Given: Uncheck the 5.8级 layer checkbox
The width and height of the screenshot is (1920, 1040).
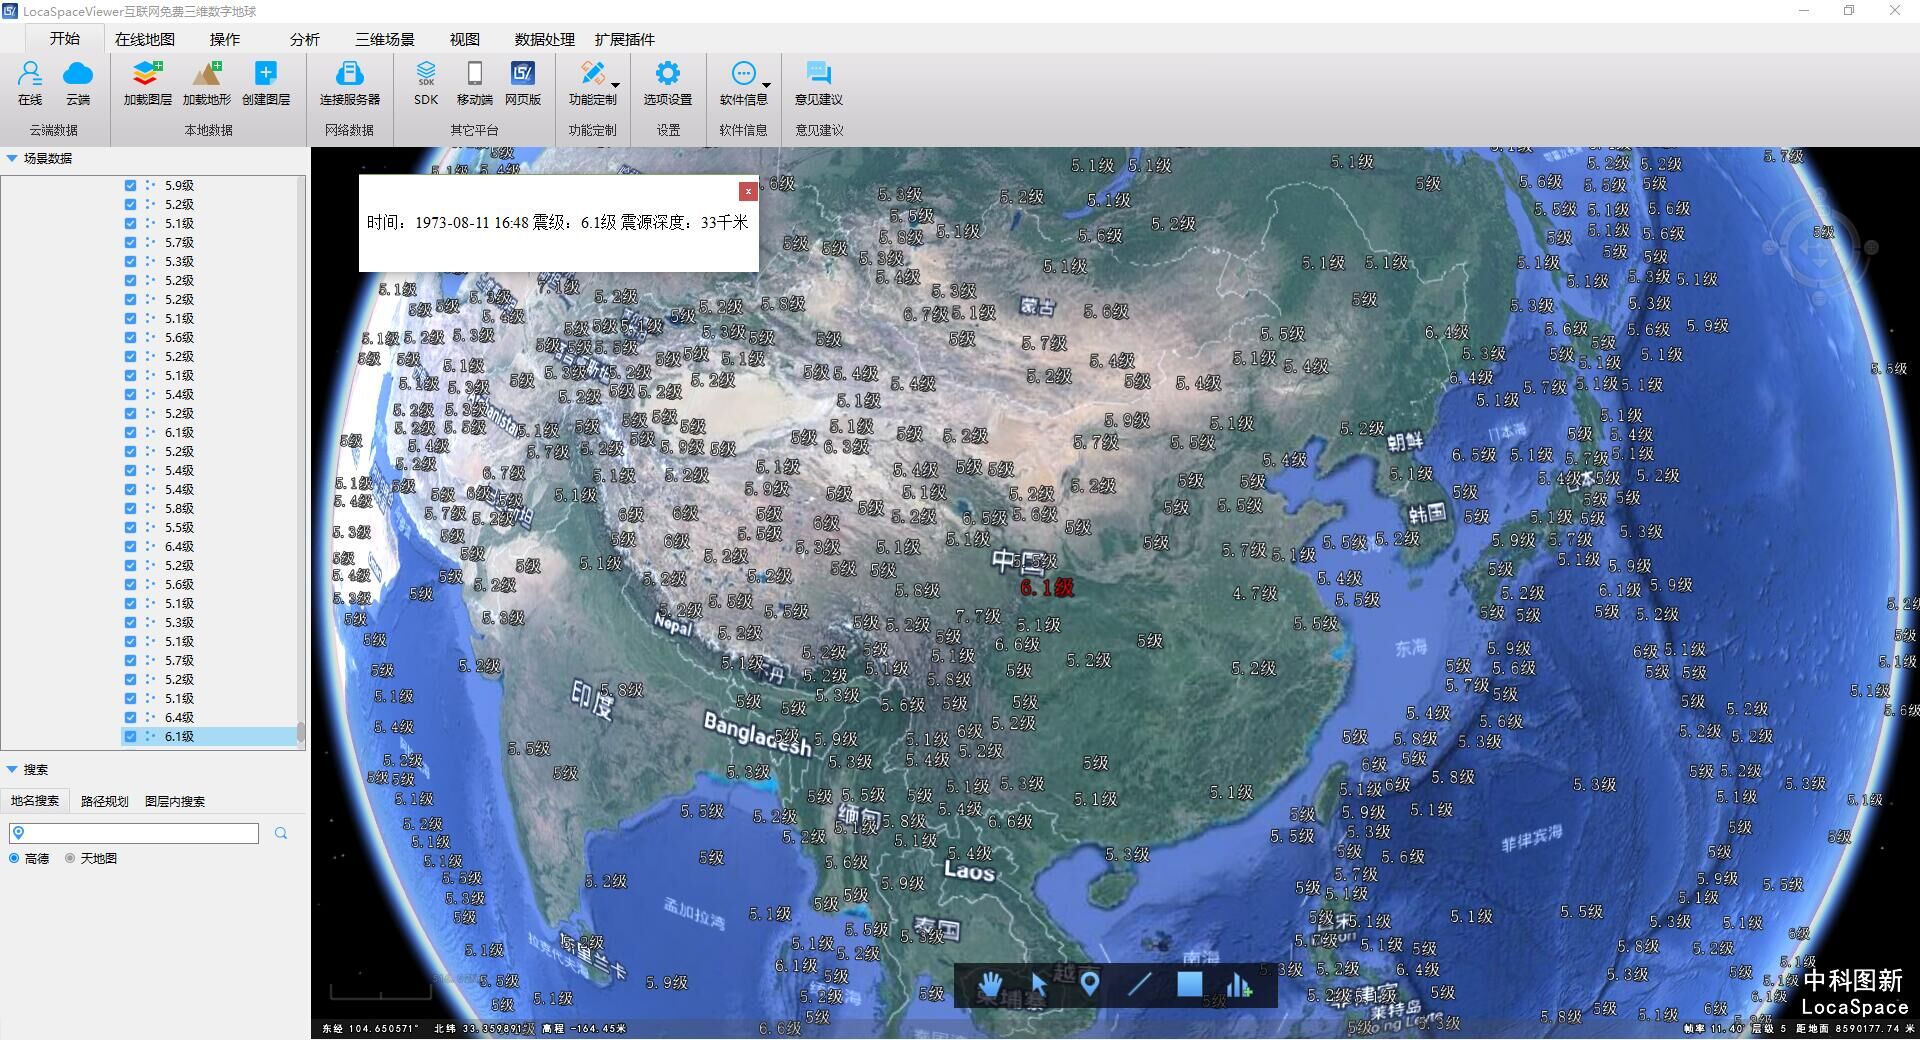Looking at the screenshot, I should point(130,508).
